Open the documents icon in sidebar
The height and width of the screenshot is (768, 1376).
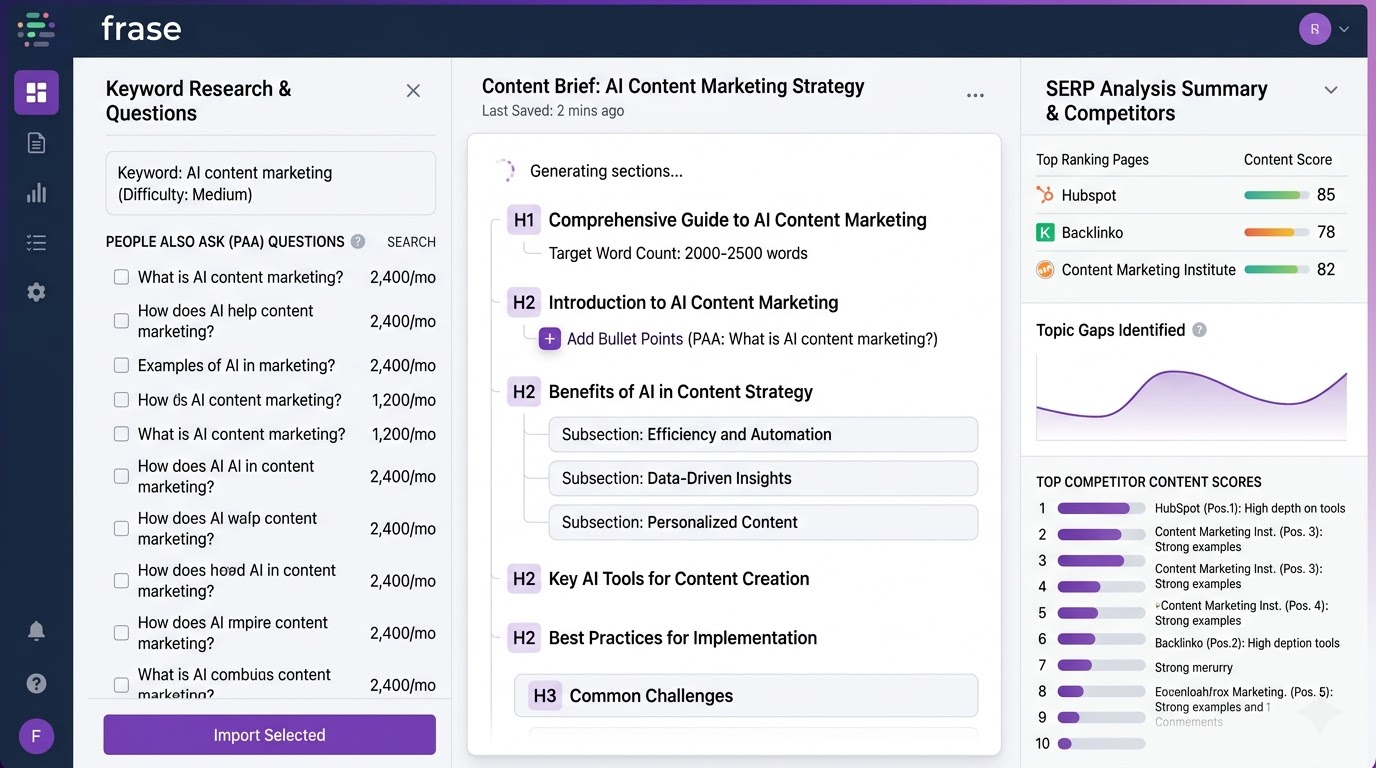tap(36, 143)
